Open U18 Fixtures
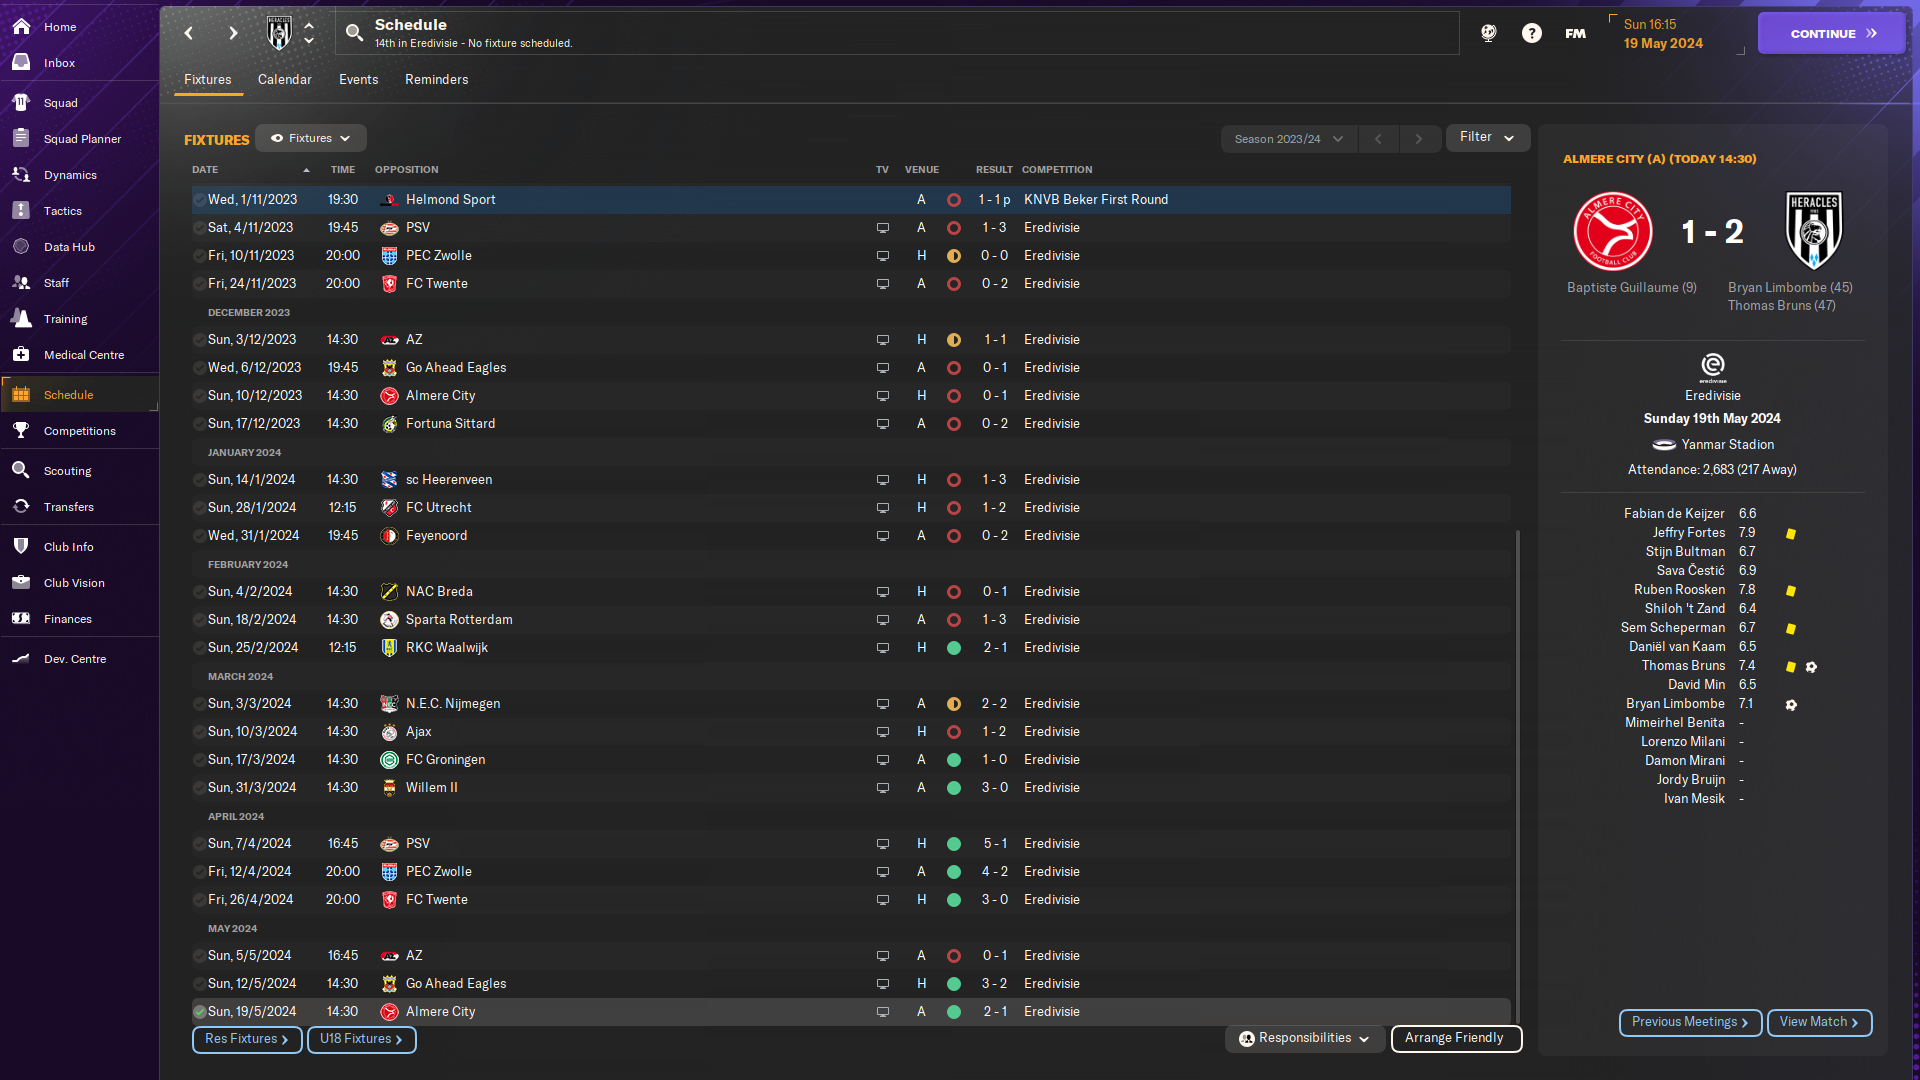The image size is (1920, 1080). tap(361, 1039)
